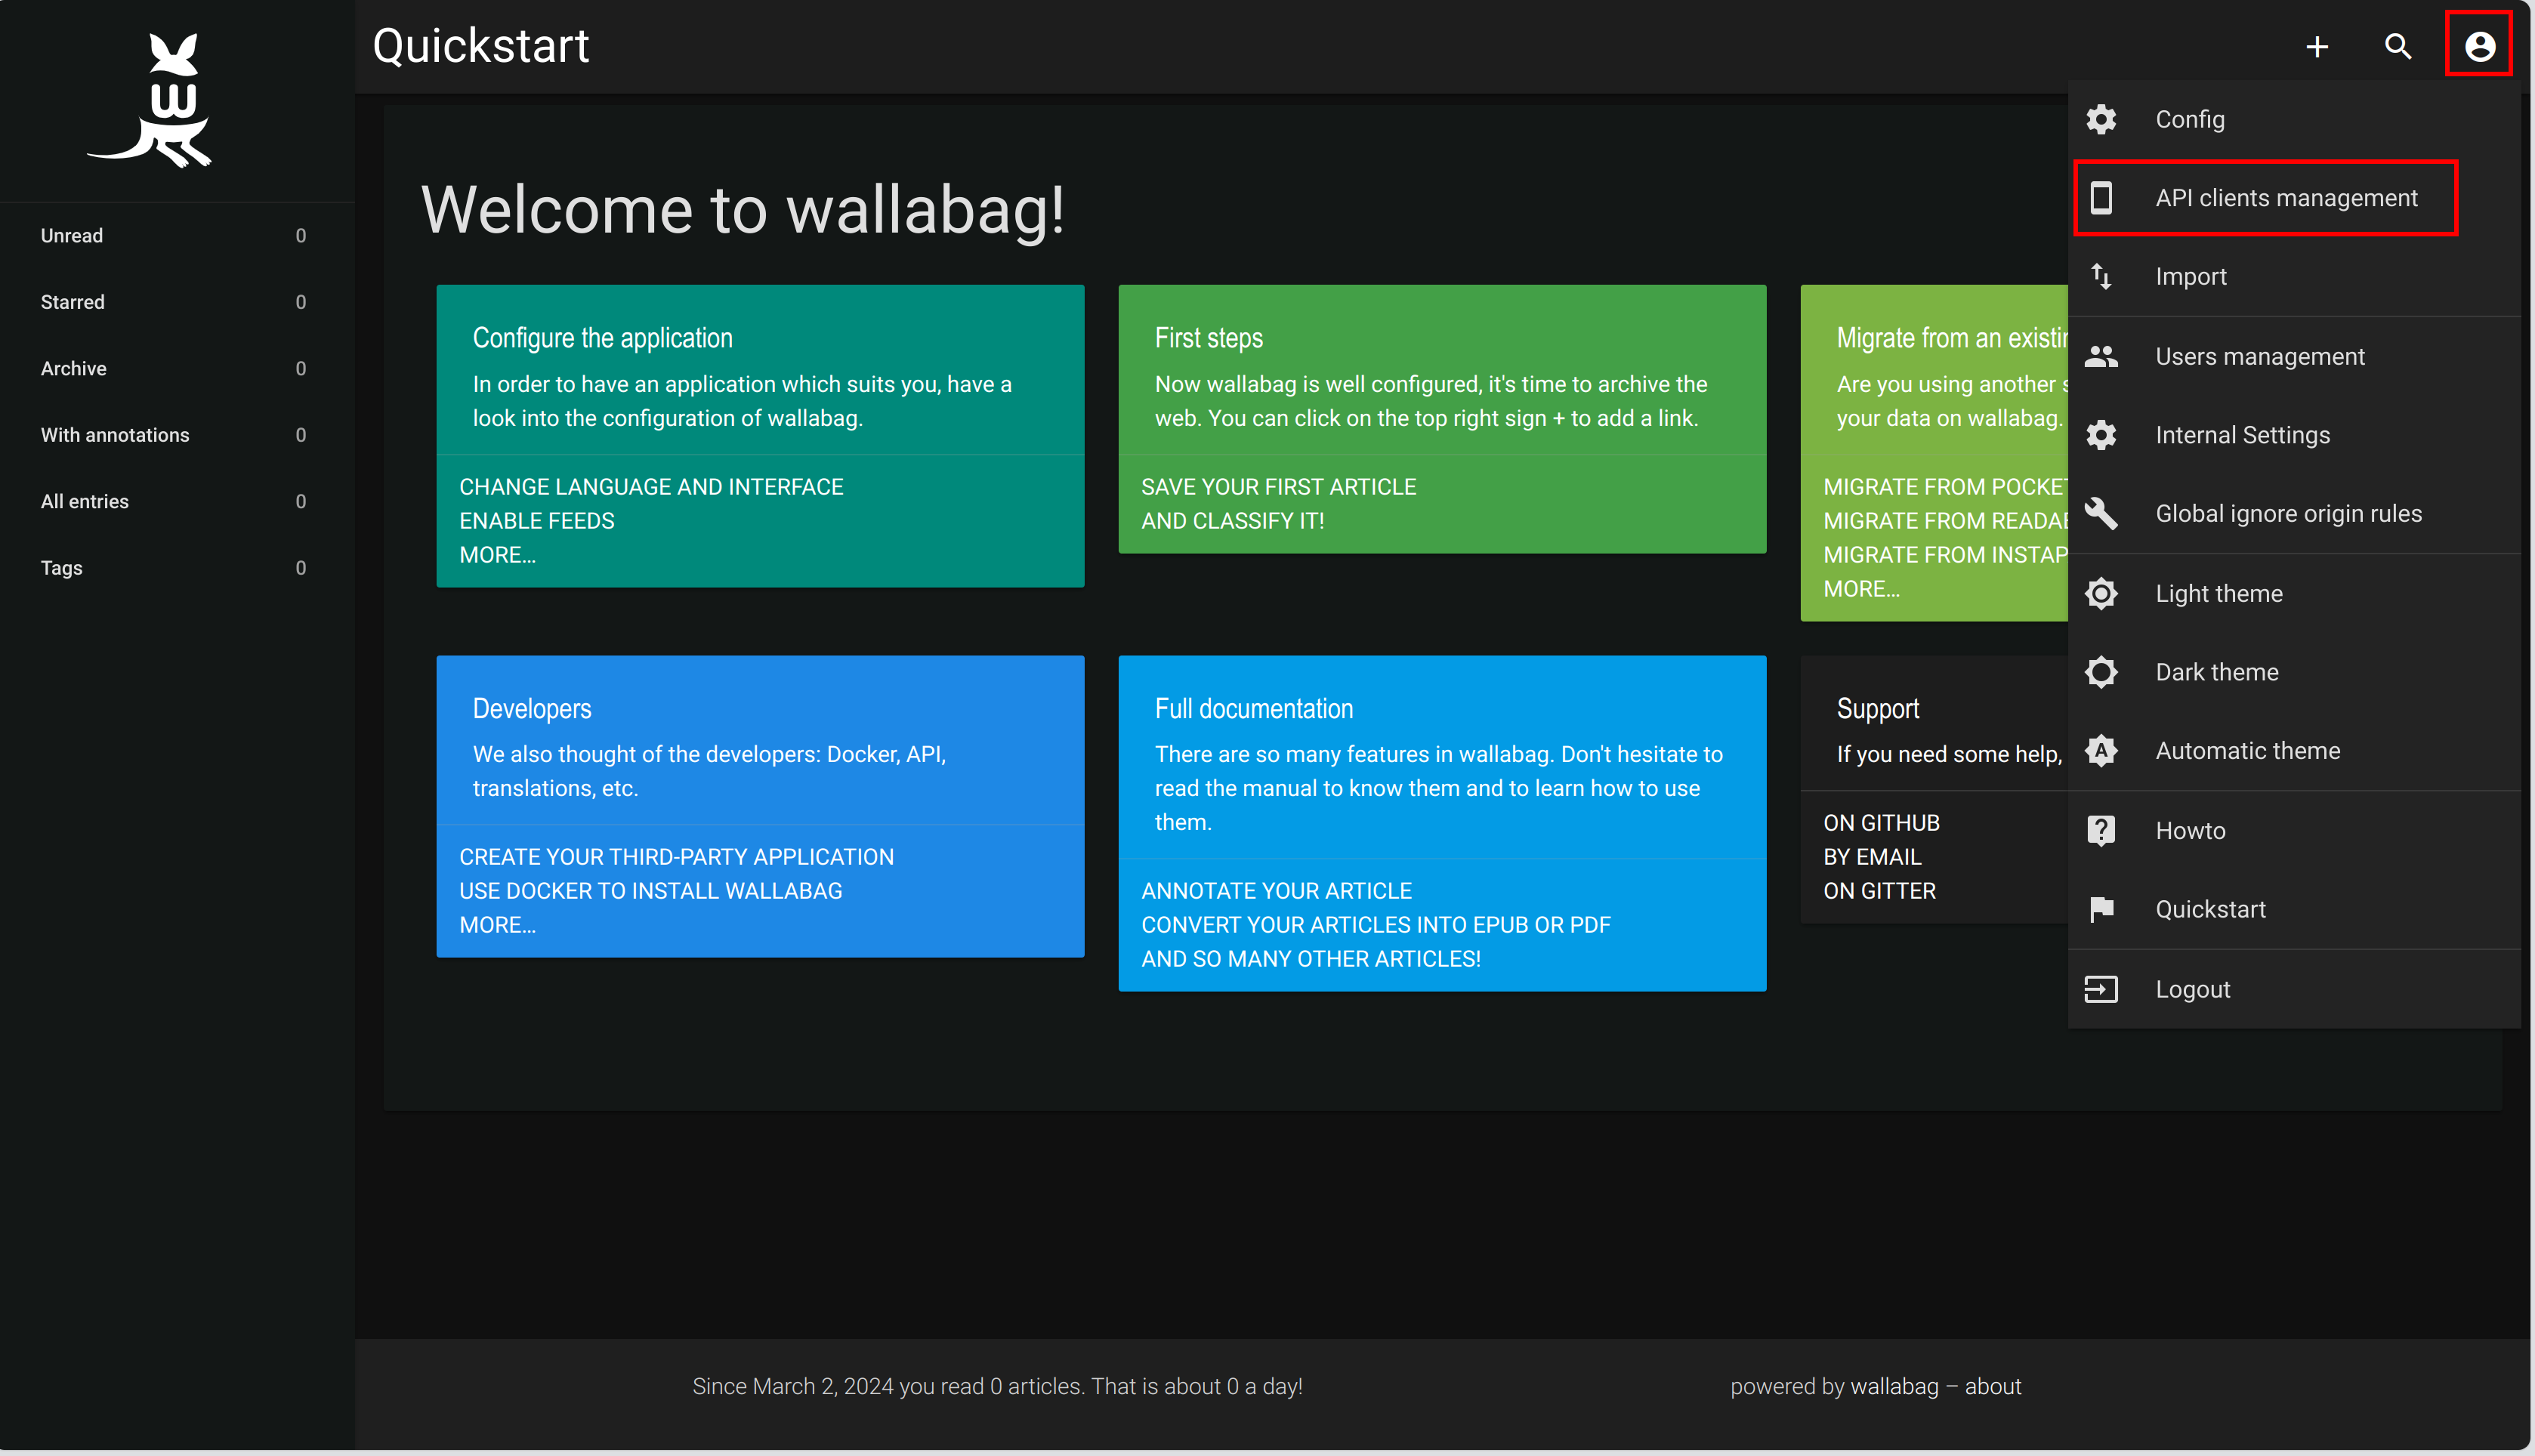Click the footer reading statistics text
This screenshot has width=2535, height=1456.
[x=997, y=1387]
